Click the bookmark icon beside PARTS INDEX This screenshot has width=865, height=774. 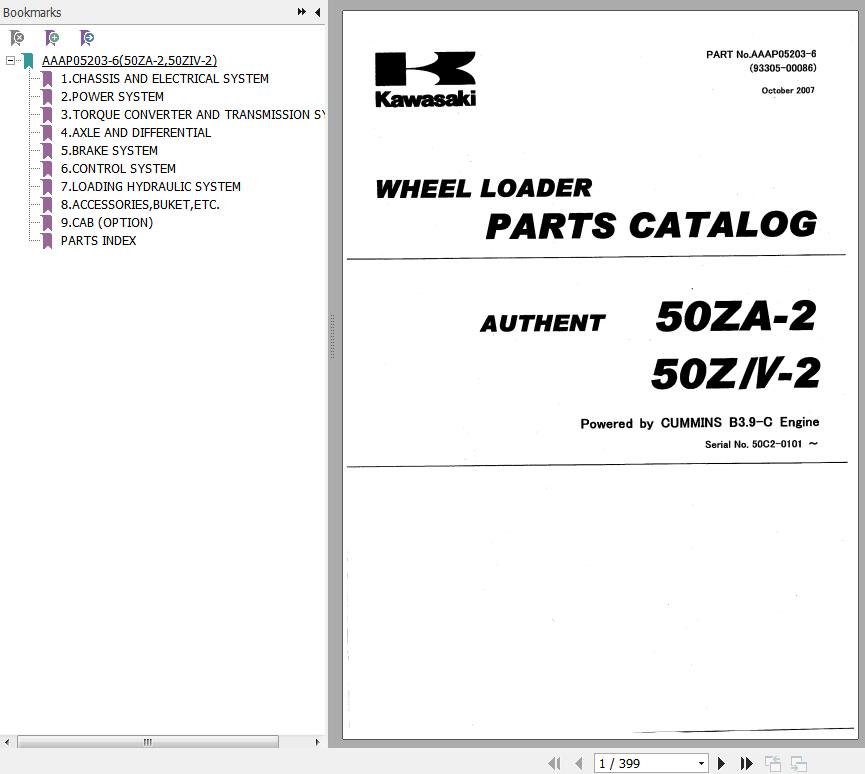point(47,241)
